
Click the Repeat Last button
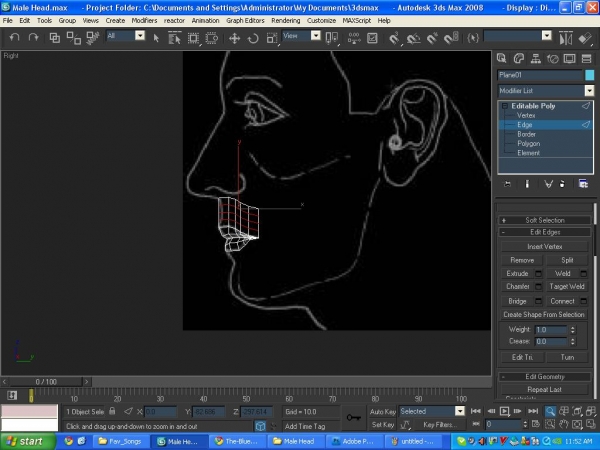[545, 390]
